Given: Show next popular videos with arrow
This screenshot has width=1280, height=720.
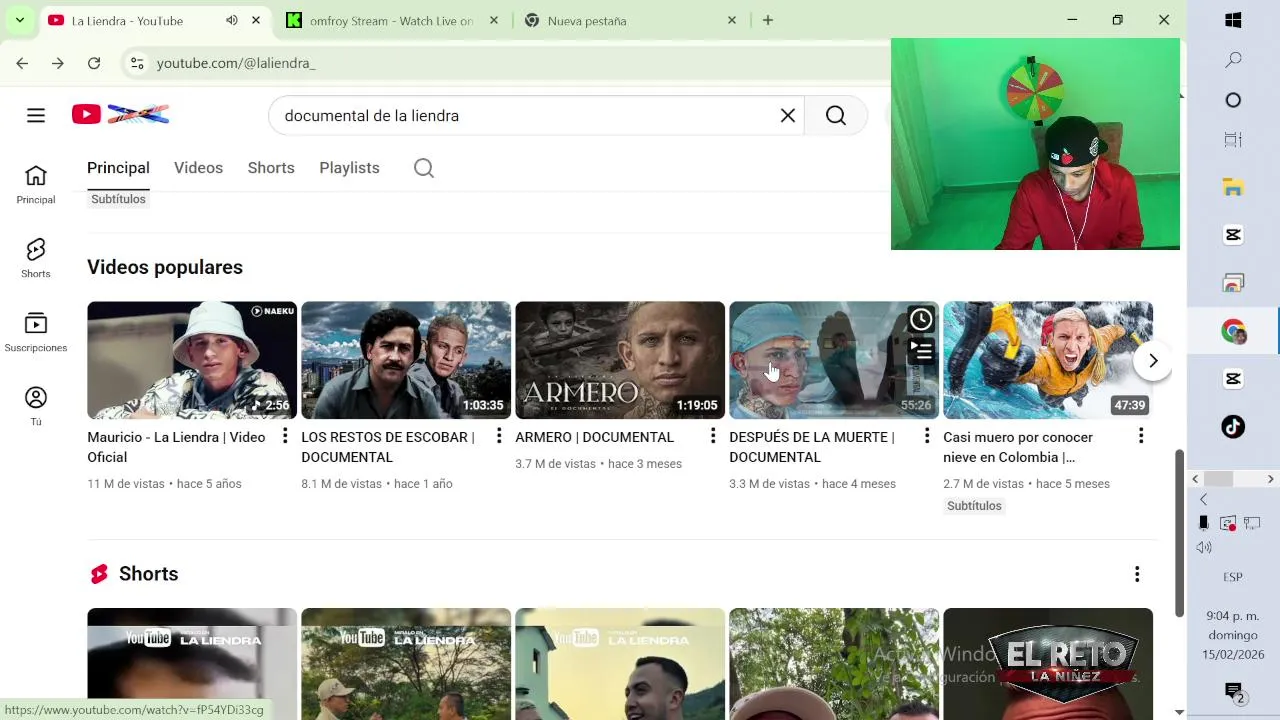Looking at the screenshot, I should click(x=1153, y=361).
